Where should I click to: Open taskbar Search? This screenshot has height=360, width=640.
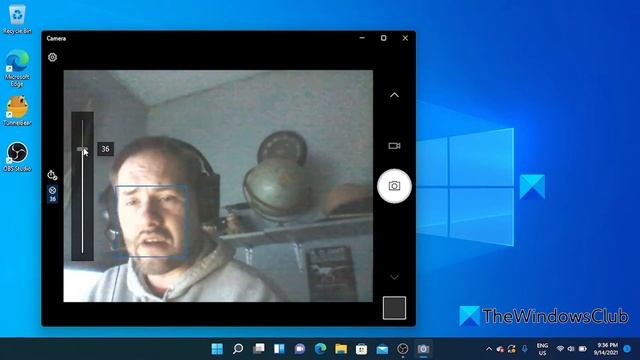tap(238, 349)
